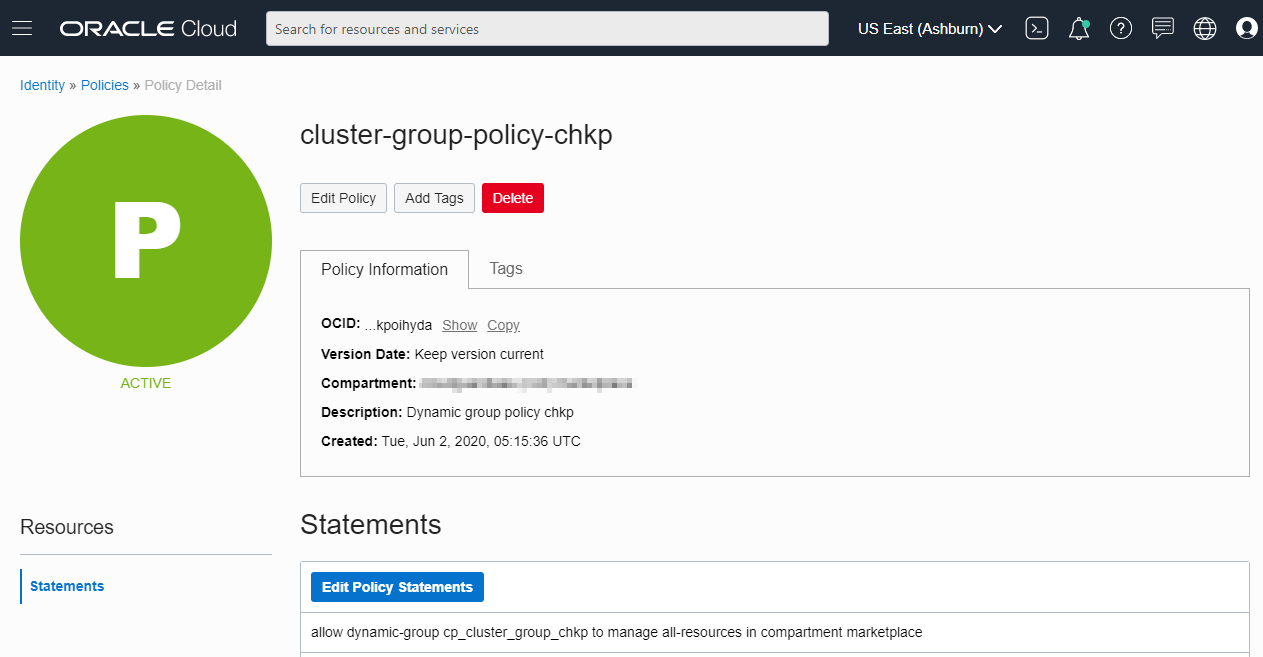Click the Oracle Cloud logo
Screen dimensions: 1263x657
pos(148,29)
